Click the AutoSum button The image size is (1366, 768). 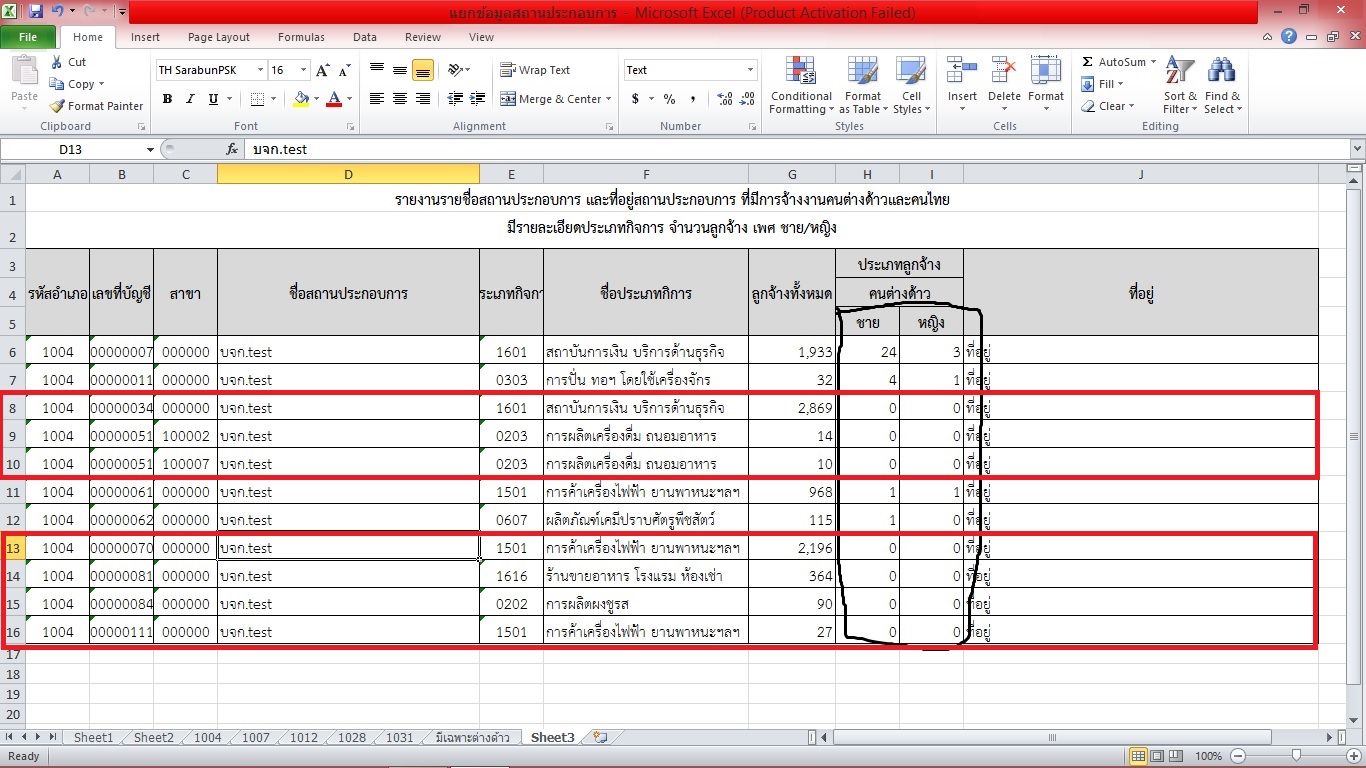(x=1119, y=62)
